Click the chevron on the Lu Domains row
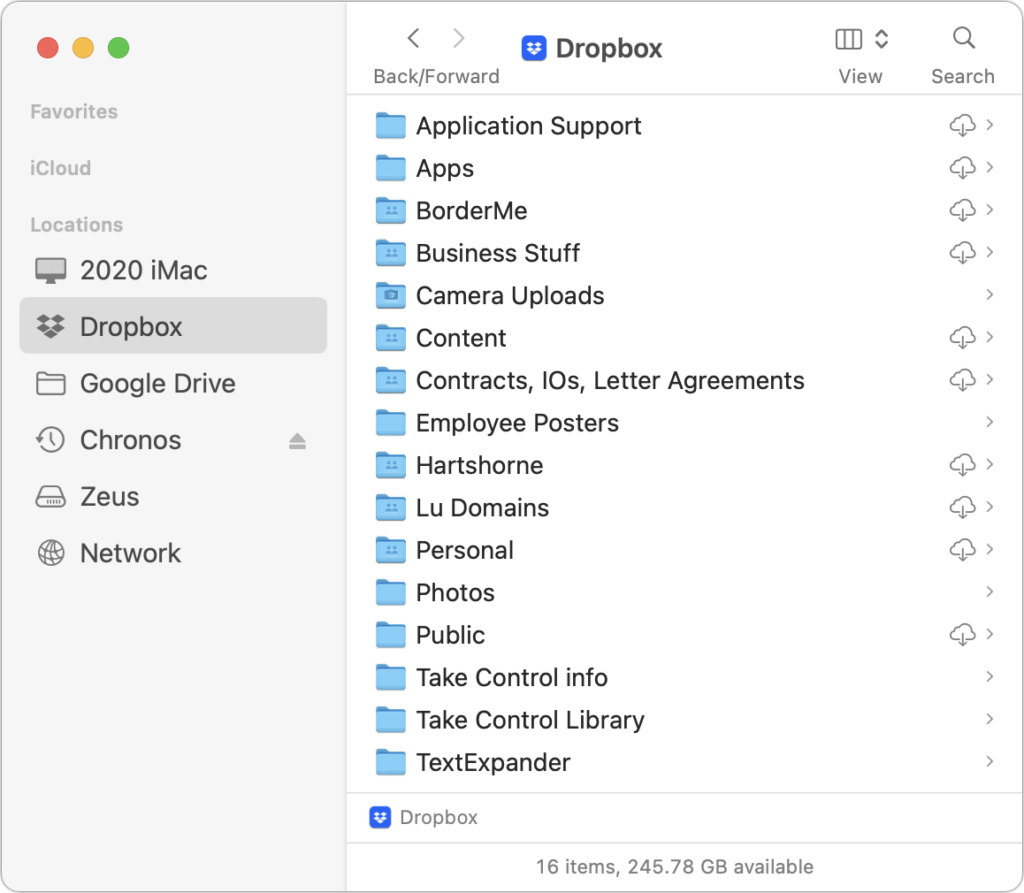This screenshot has width=1024, height=893. 990,507
